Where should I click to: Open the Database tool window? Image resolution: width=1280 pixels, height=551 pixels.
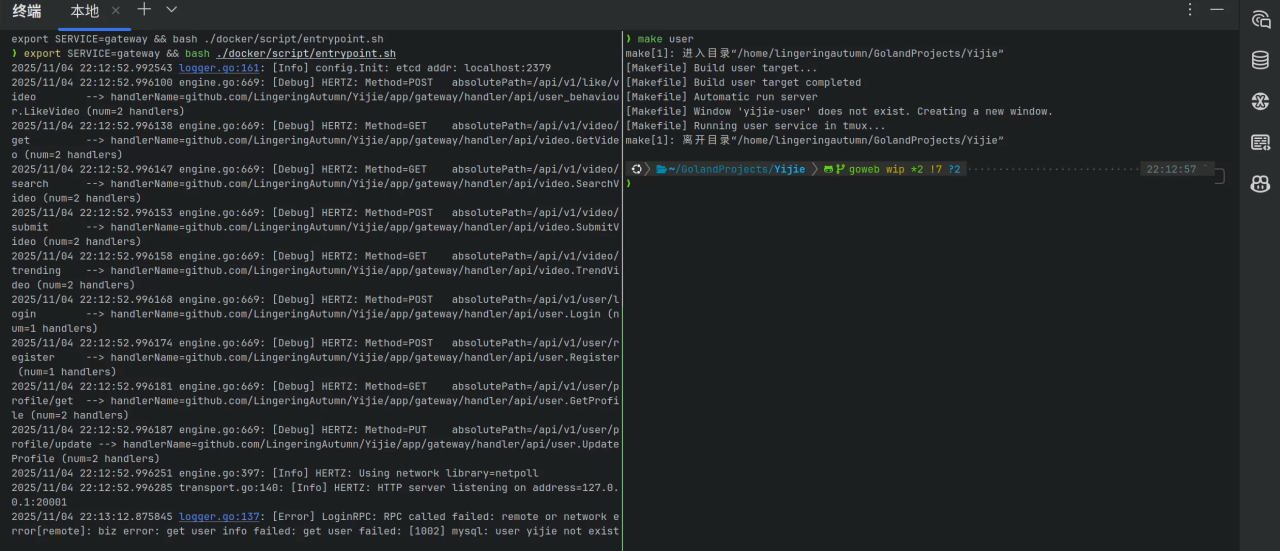[x=1260, y=60]
